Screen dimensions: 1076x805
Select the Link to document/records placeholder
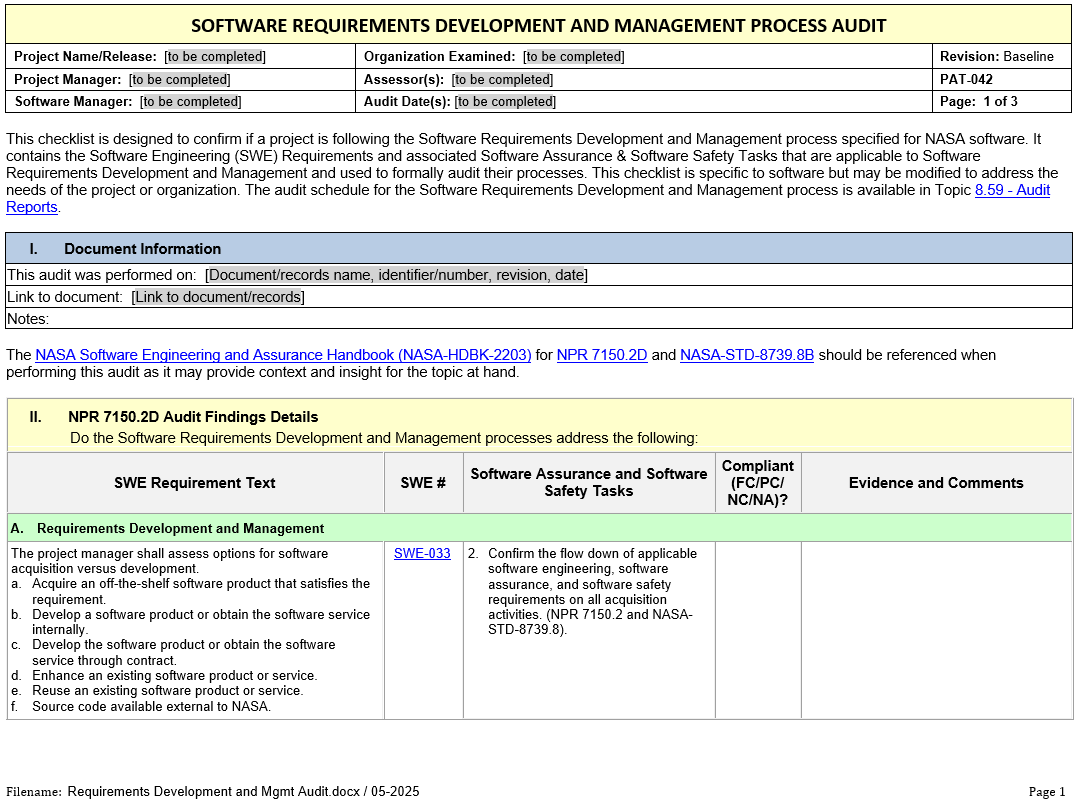click(217, 297)
